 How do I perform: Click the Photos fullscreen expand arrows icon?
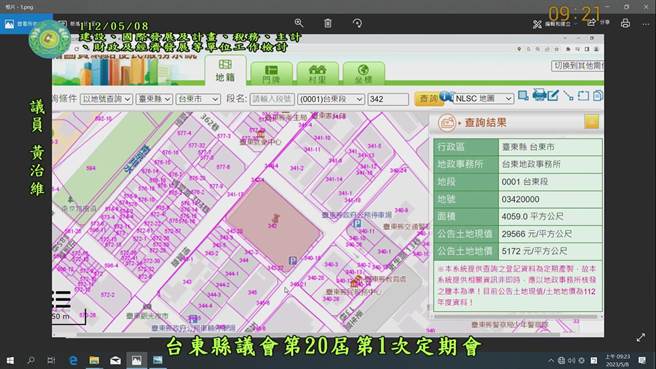coord(641,338)
